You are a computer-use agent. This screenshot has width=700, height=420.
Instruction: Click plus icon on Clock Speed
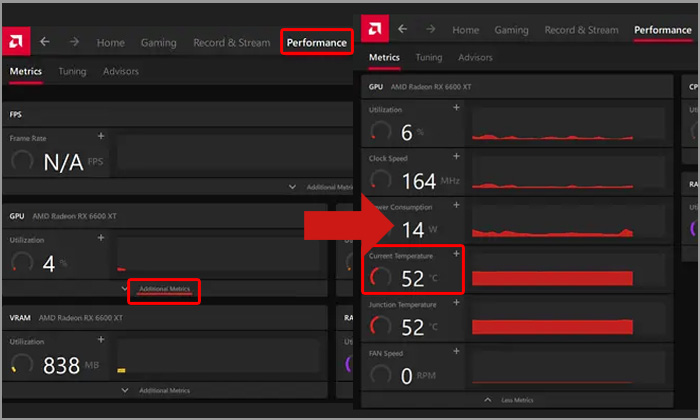[x=456, y=156]
